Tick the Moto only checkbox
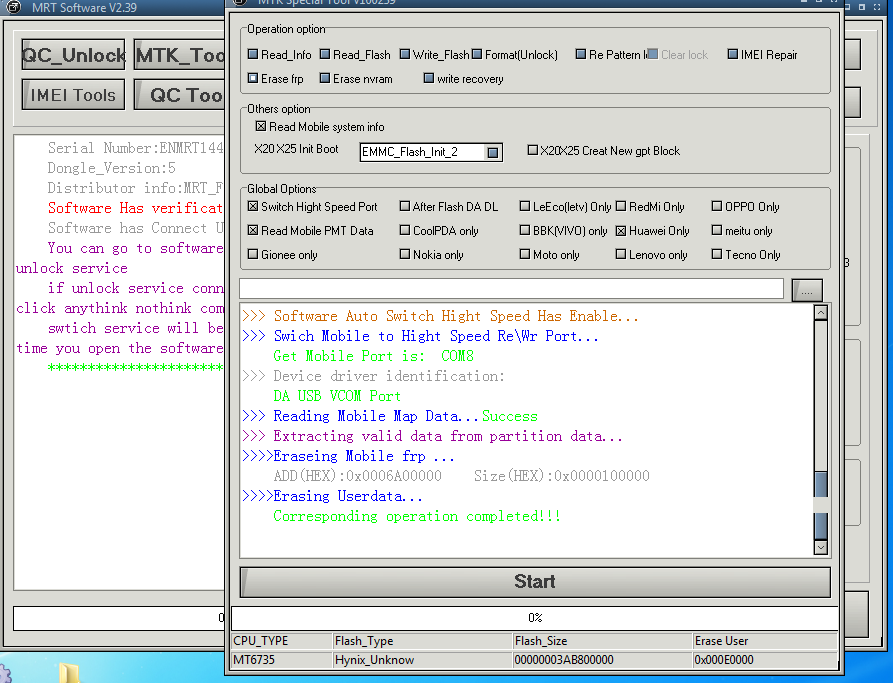Viewport: 893px width, 683px height. [x=525, y=255]
